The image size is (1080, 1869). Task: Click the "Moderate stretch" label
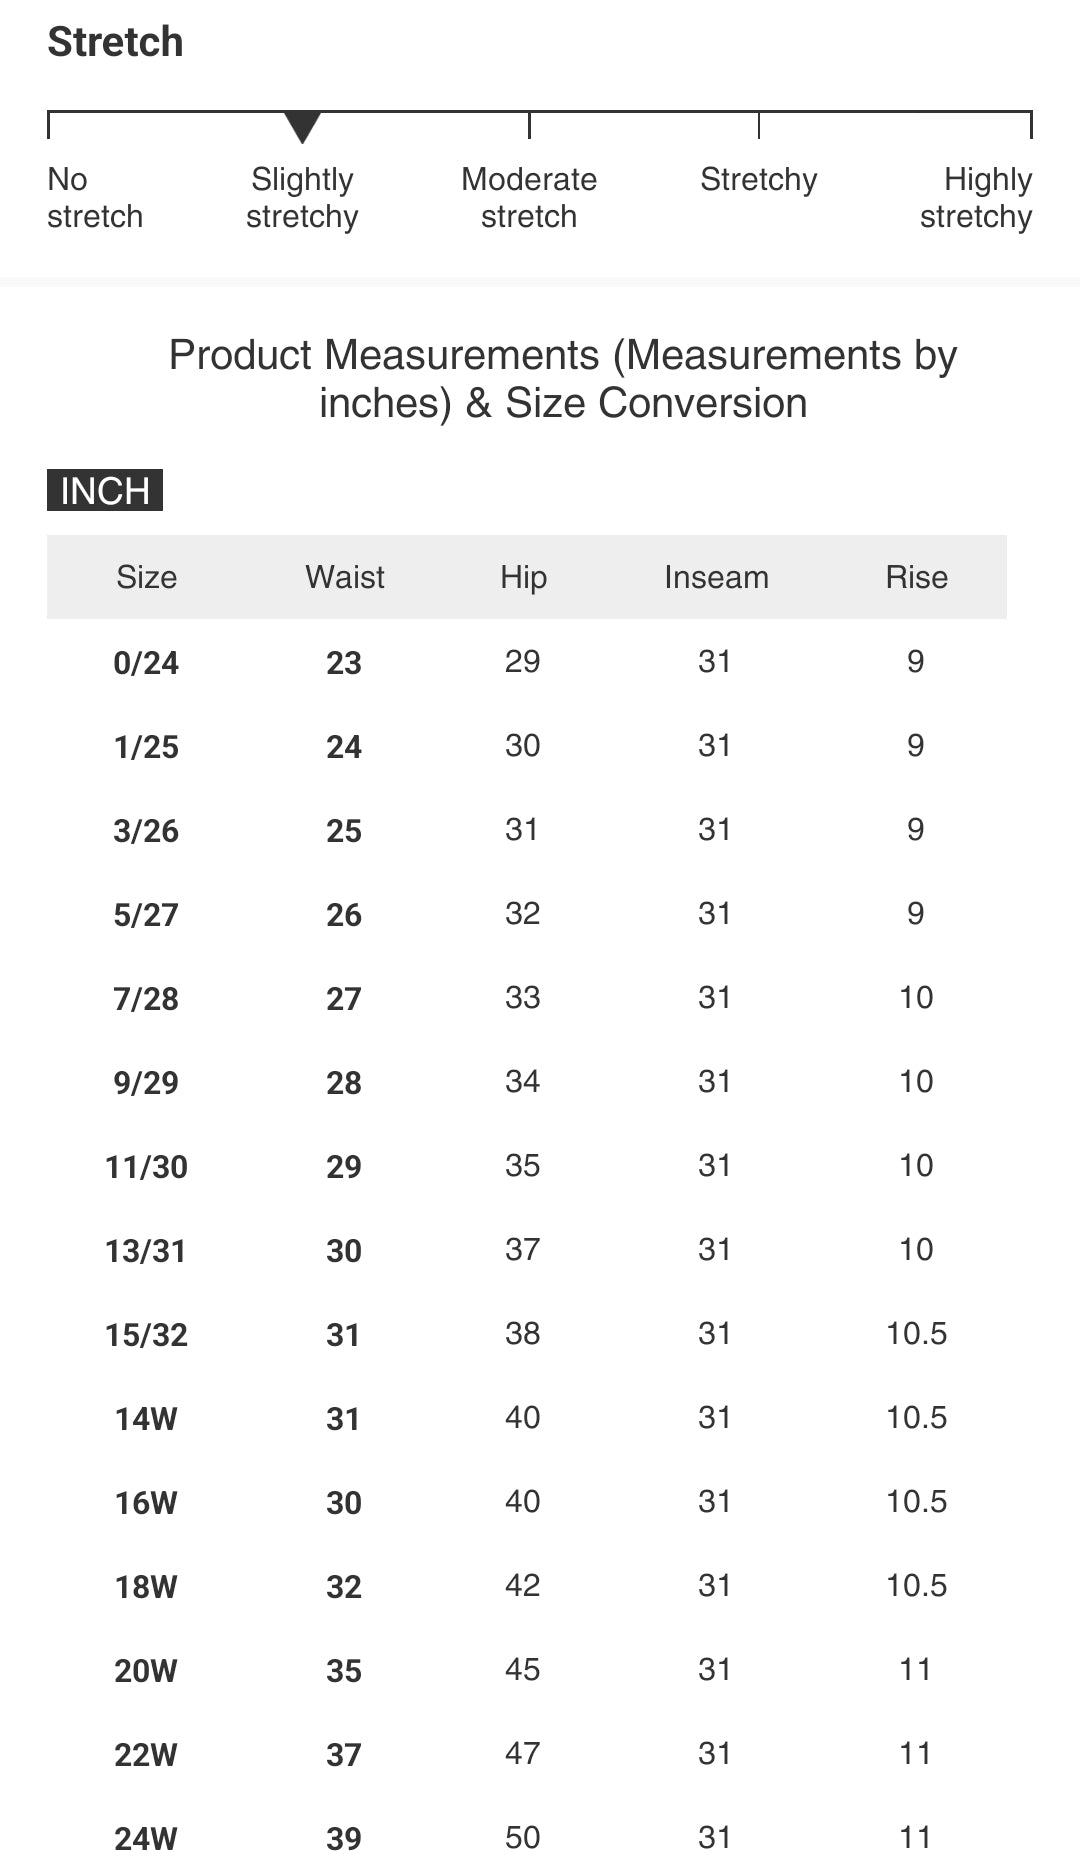click(x=529, y=198)
